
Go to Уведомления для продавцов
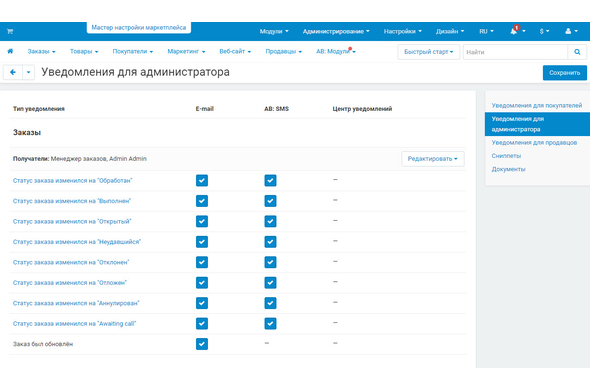coord(534,143)
